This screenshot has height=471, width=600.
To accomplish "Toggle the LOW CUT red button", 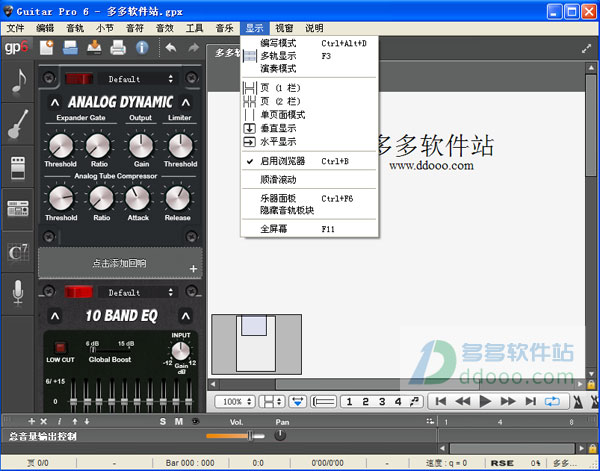I will point(60,347).
